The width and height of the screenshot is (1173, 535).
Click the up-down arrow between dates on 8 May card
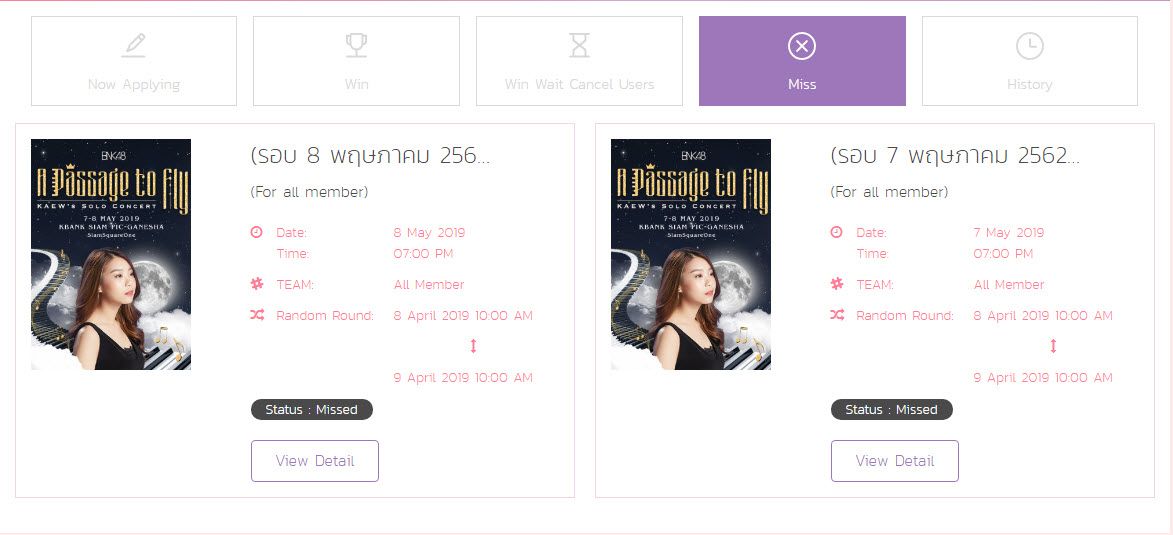(x=473, y=346)
